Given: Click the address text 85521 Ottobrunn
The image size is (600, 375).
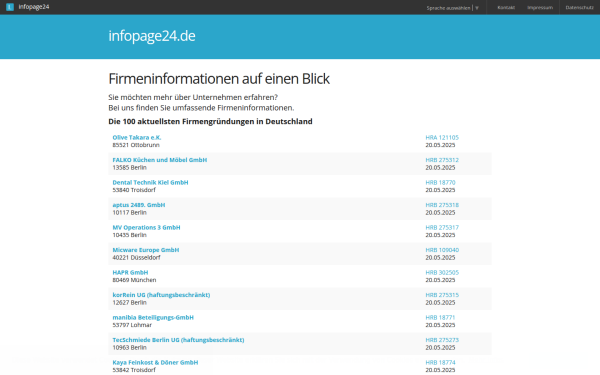Looking at the screenshot, I should (136, 145).
